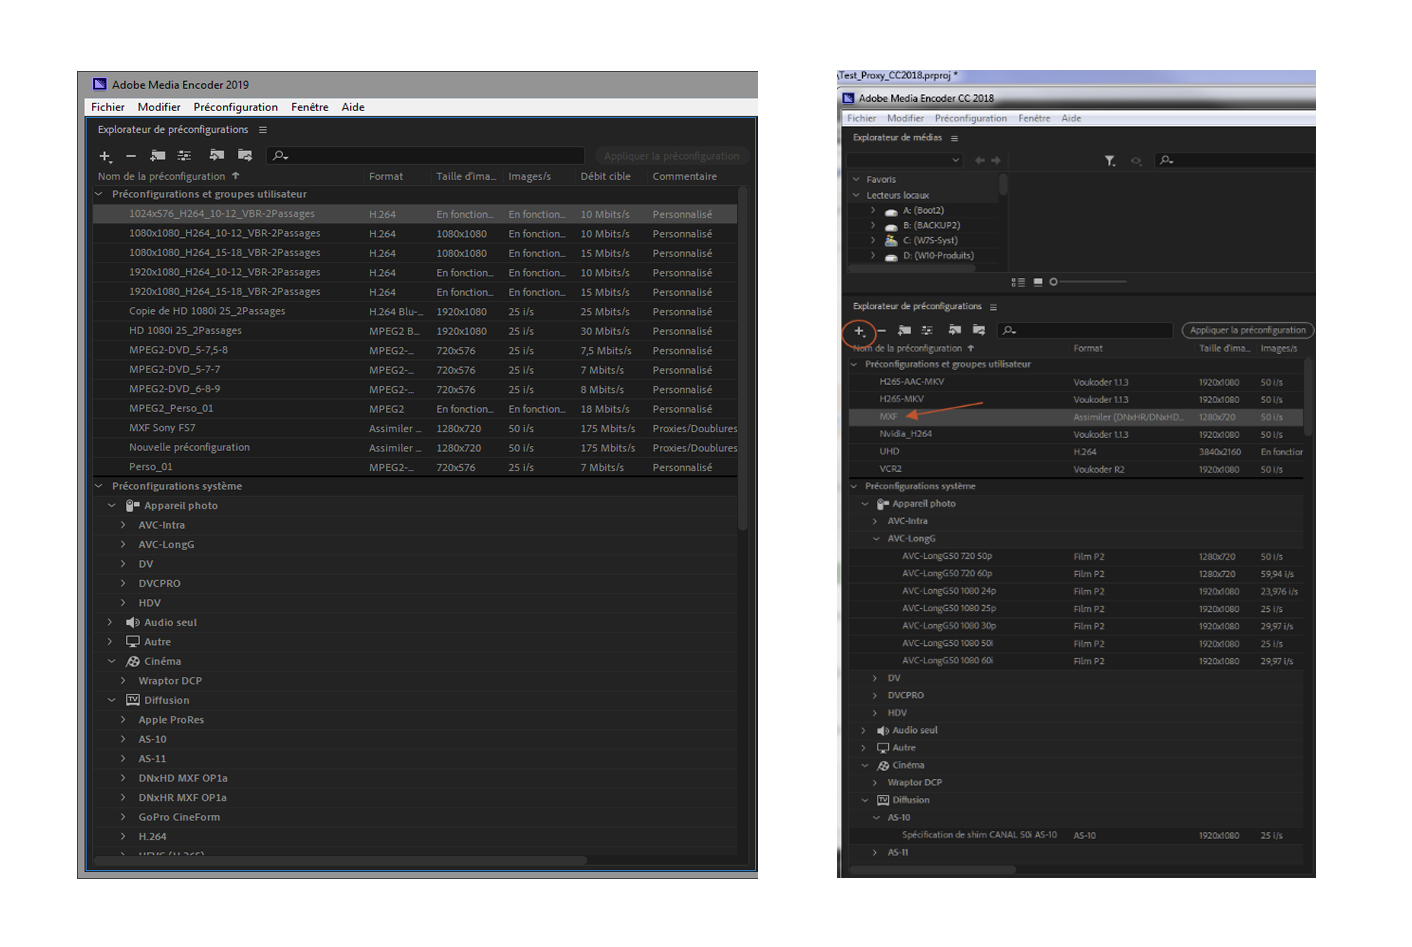
Task: Click import presets icon in 2019 window
Action: click(217, 155)
